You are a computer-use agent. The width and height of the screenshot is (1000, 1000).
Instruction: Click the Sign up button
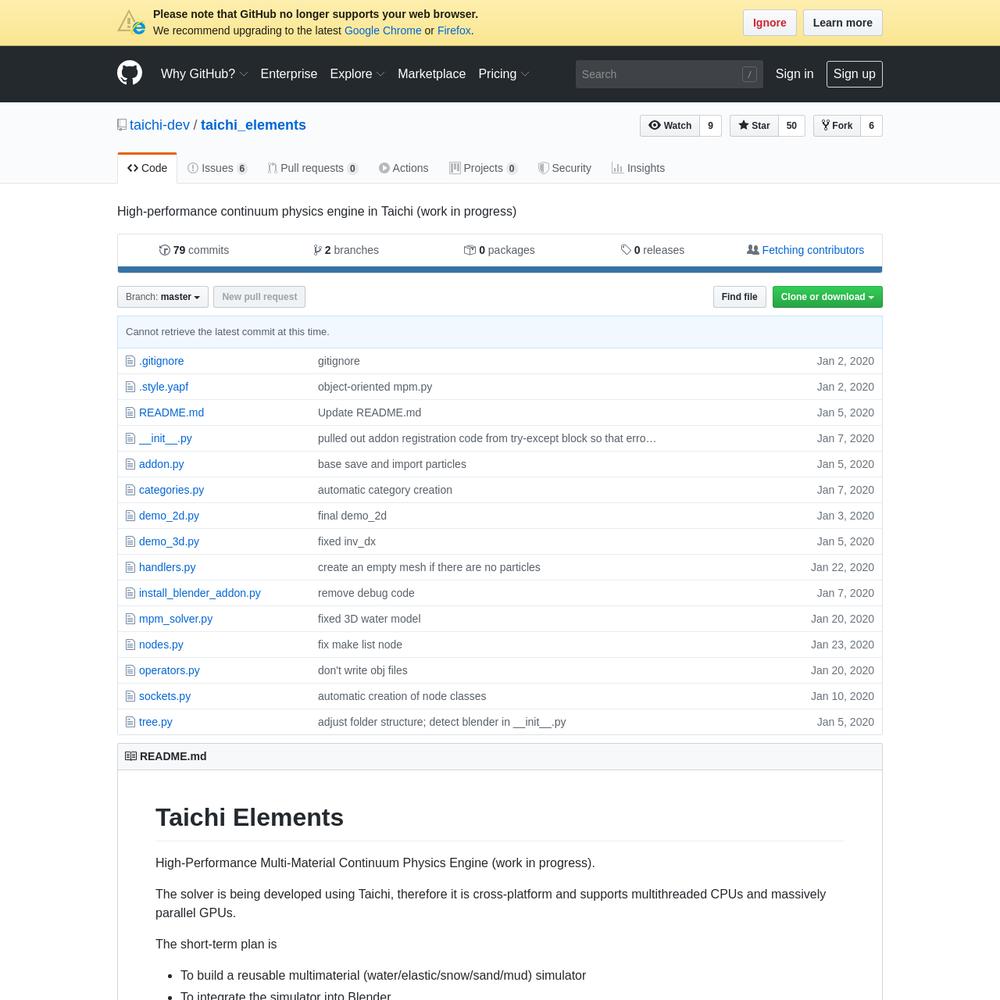pos(854,74)
